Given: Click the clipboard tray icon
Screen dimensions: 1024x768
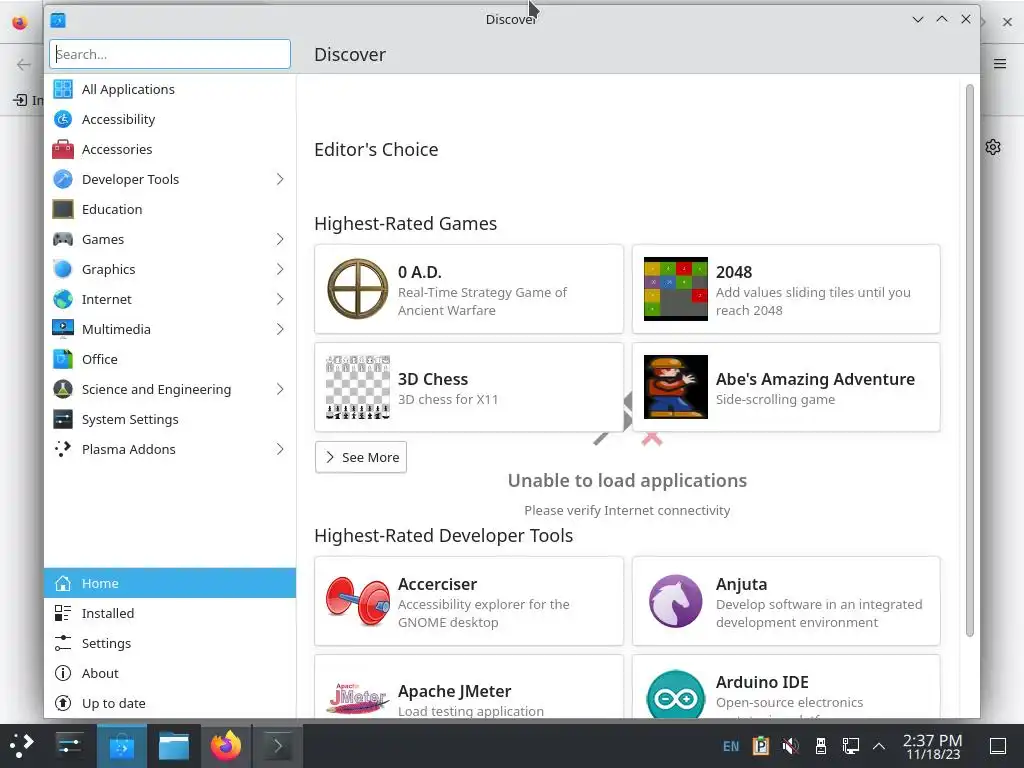Looking at the screenshot, I should coord(761,746).
